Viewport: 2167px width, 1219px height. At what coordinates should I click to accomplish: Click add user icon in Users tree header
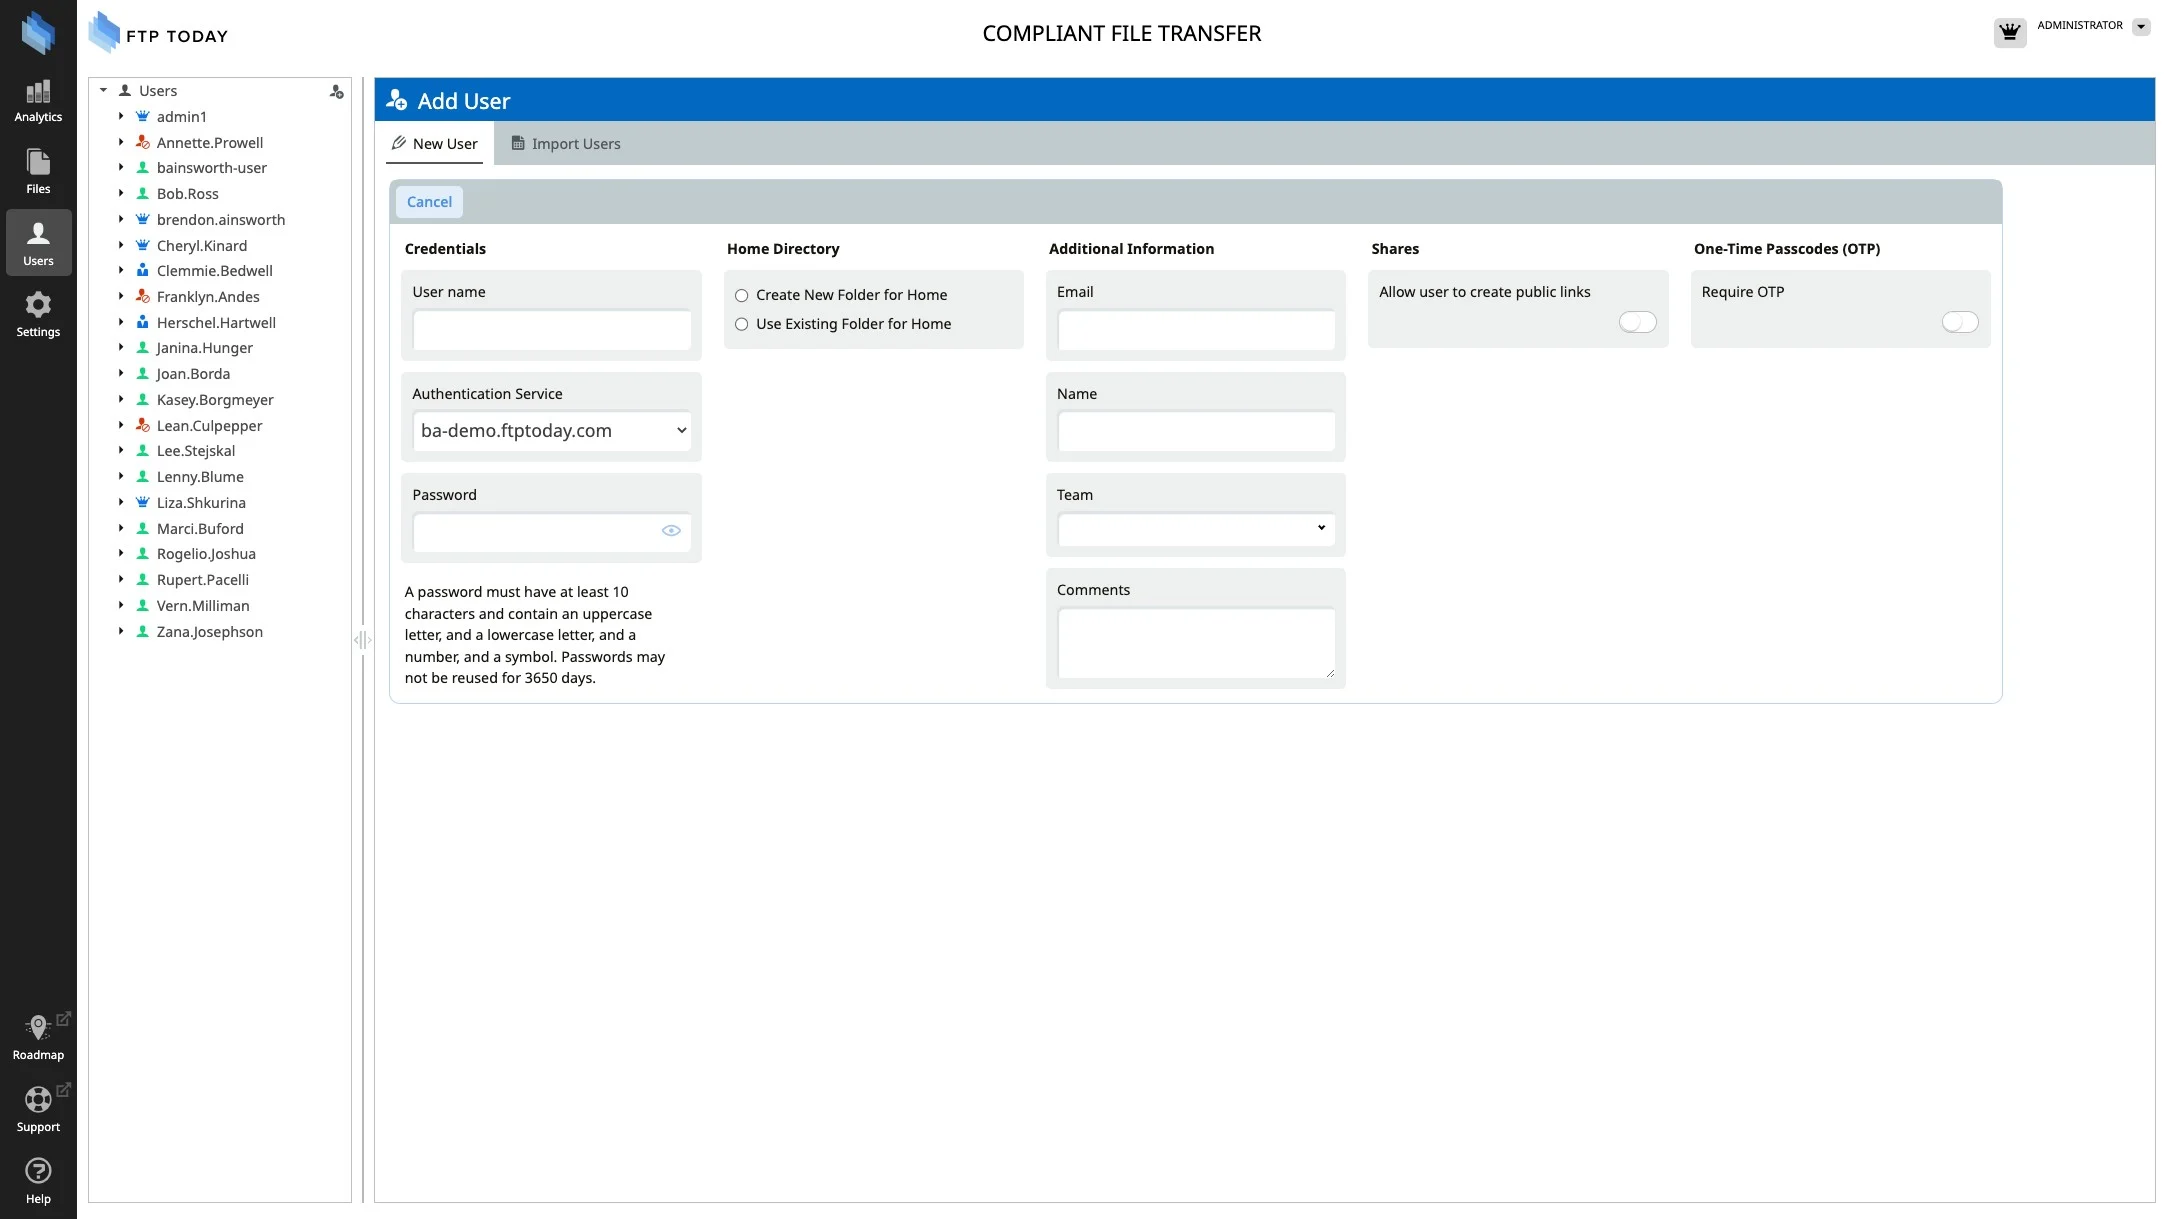pos(336,92)
